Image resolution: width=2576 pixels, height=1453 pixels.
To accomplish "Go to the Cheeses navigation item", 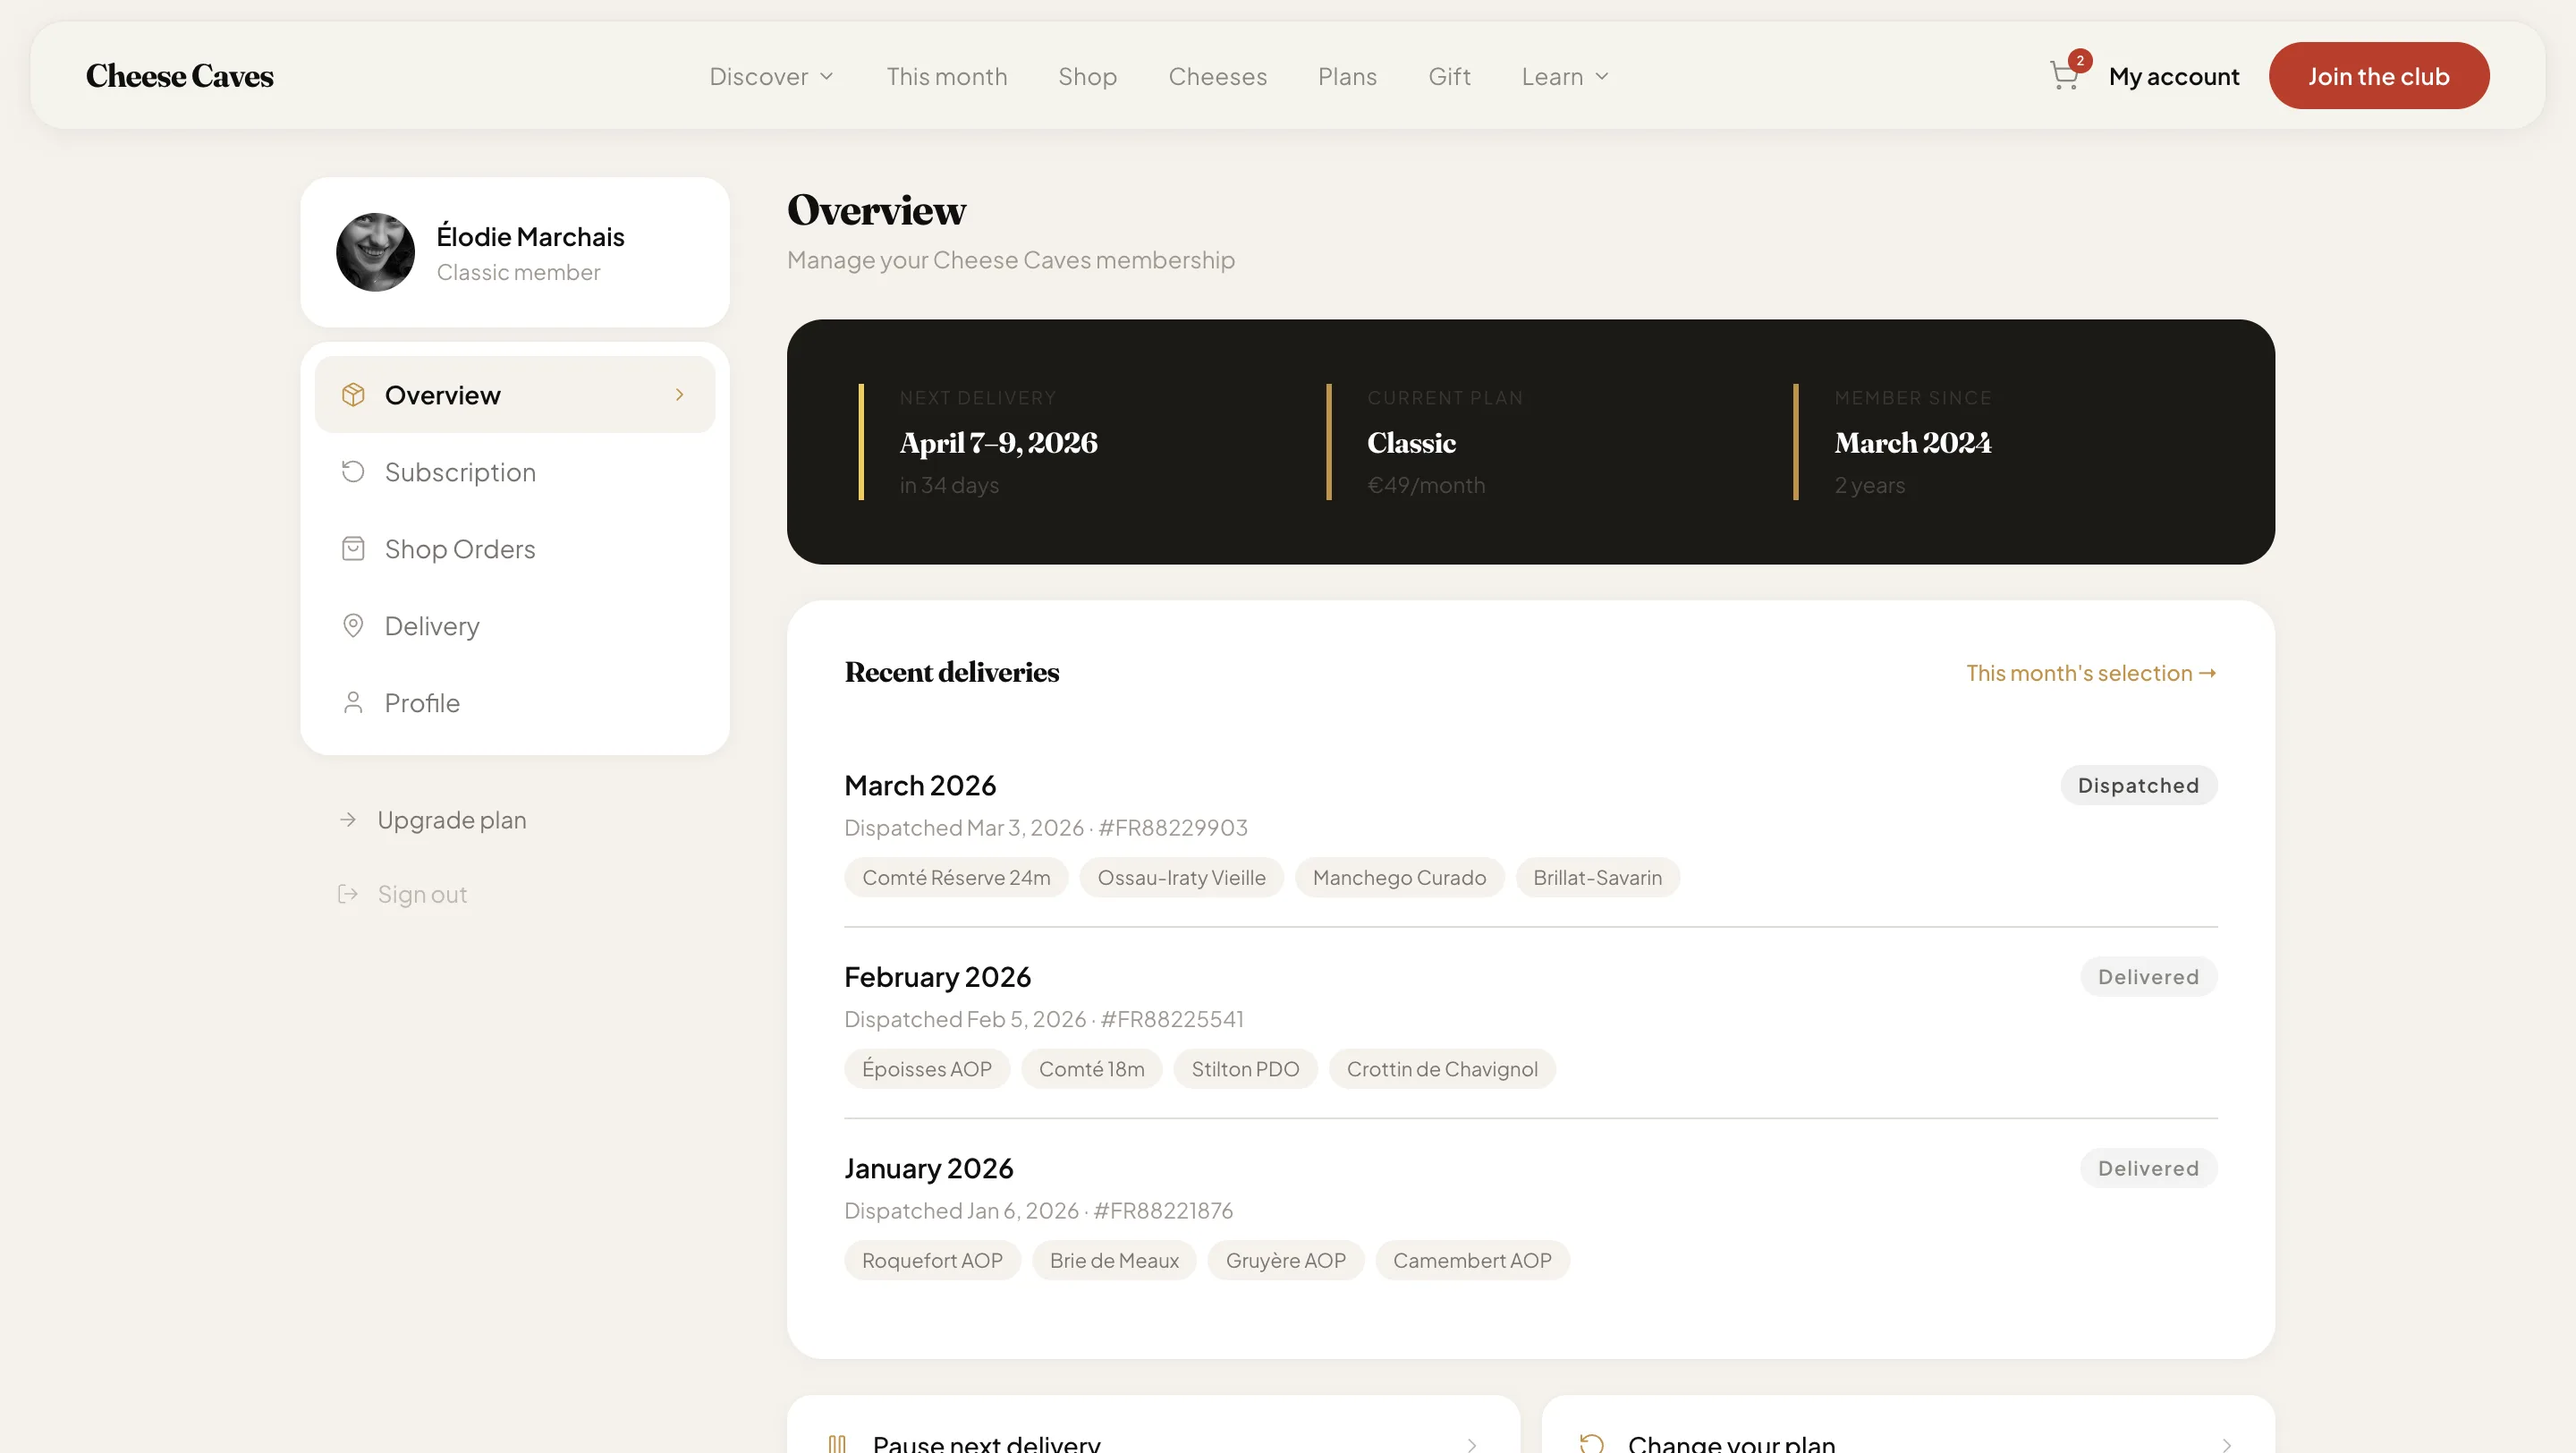I will pos(1218,75).
